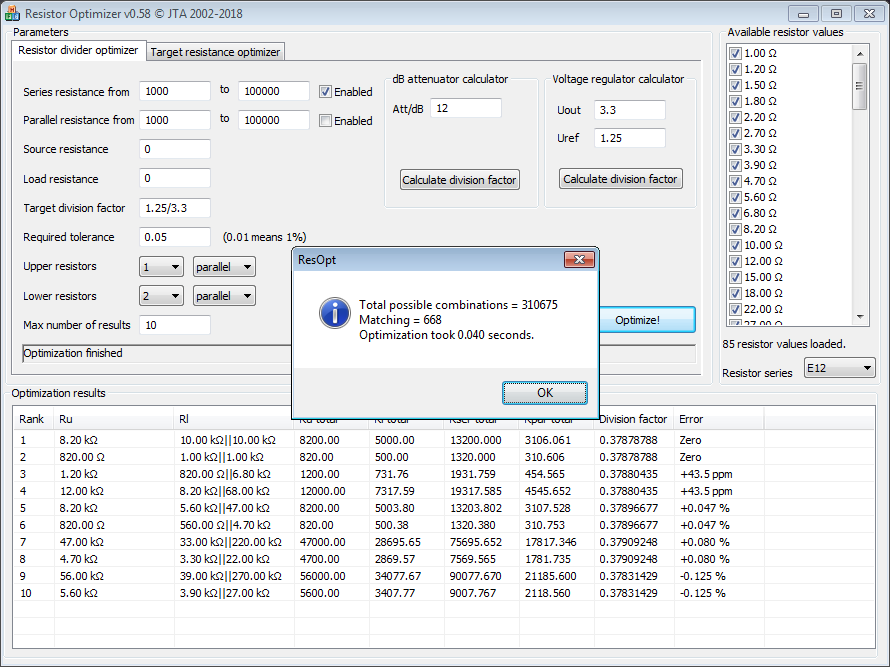Click the Resistor Optimizer title bar app icon
The image size is (890, 667).
tap(12, 14)
